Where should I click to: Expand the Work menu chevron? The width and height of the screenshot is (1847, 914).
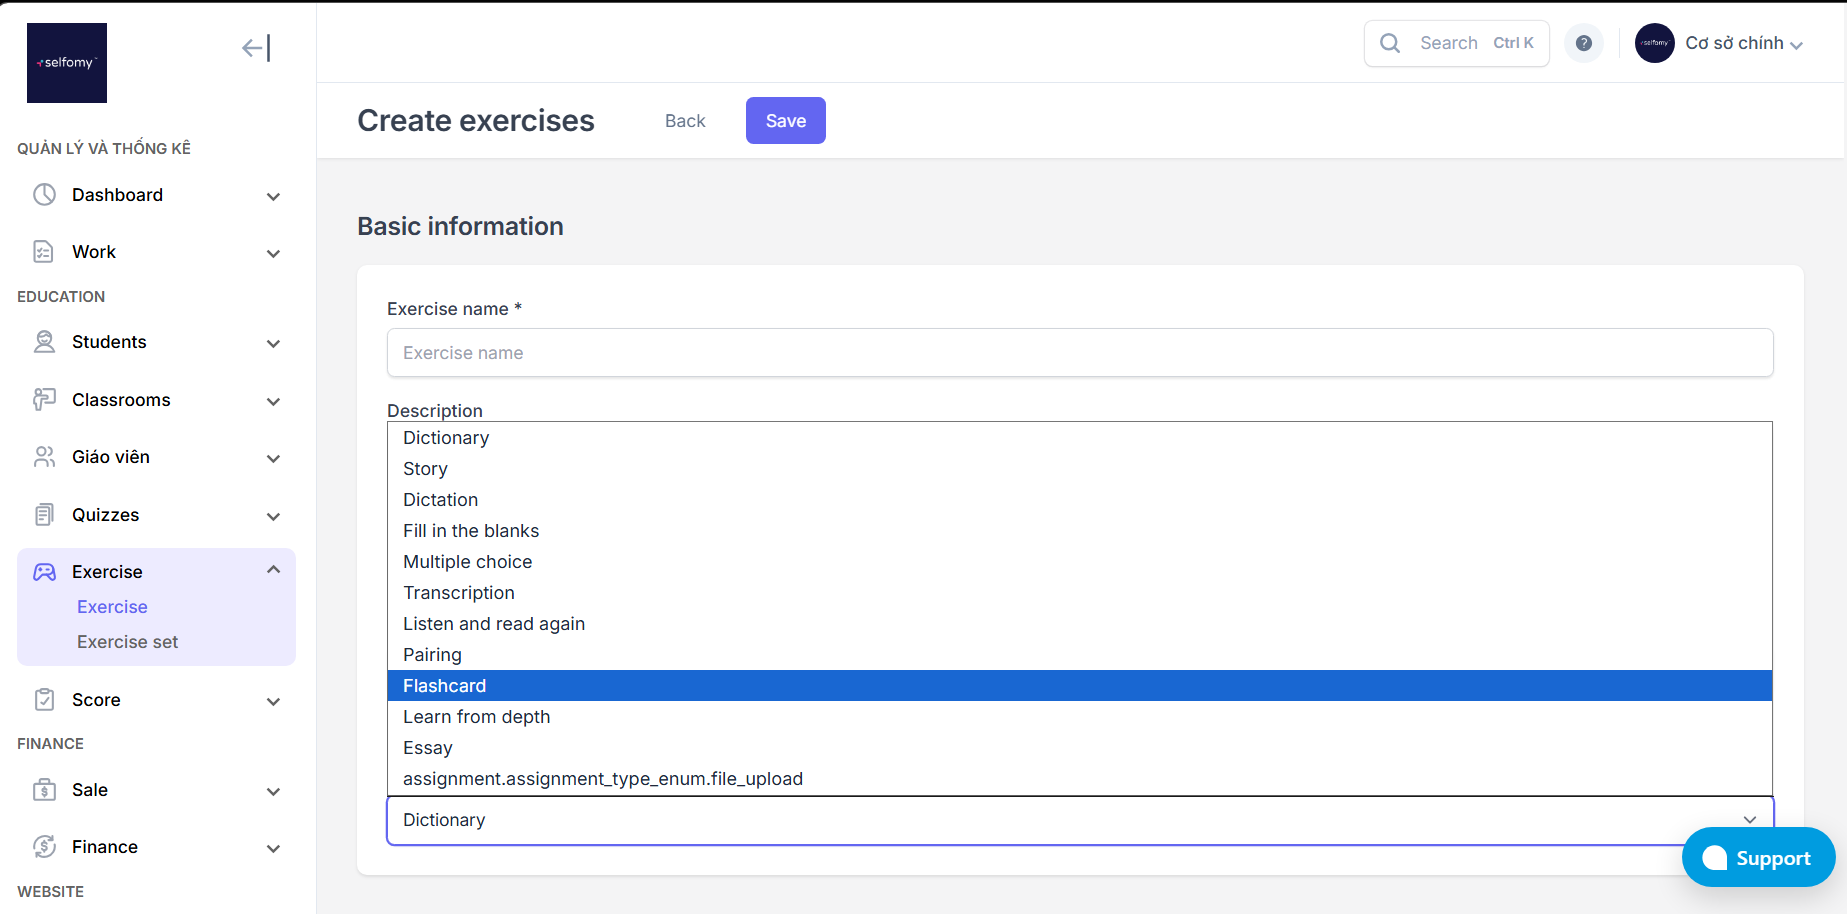pos(273,253)
